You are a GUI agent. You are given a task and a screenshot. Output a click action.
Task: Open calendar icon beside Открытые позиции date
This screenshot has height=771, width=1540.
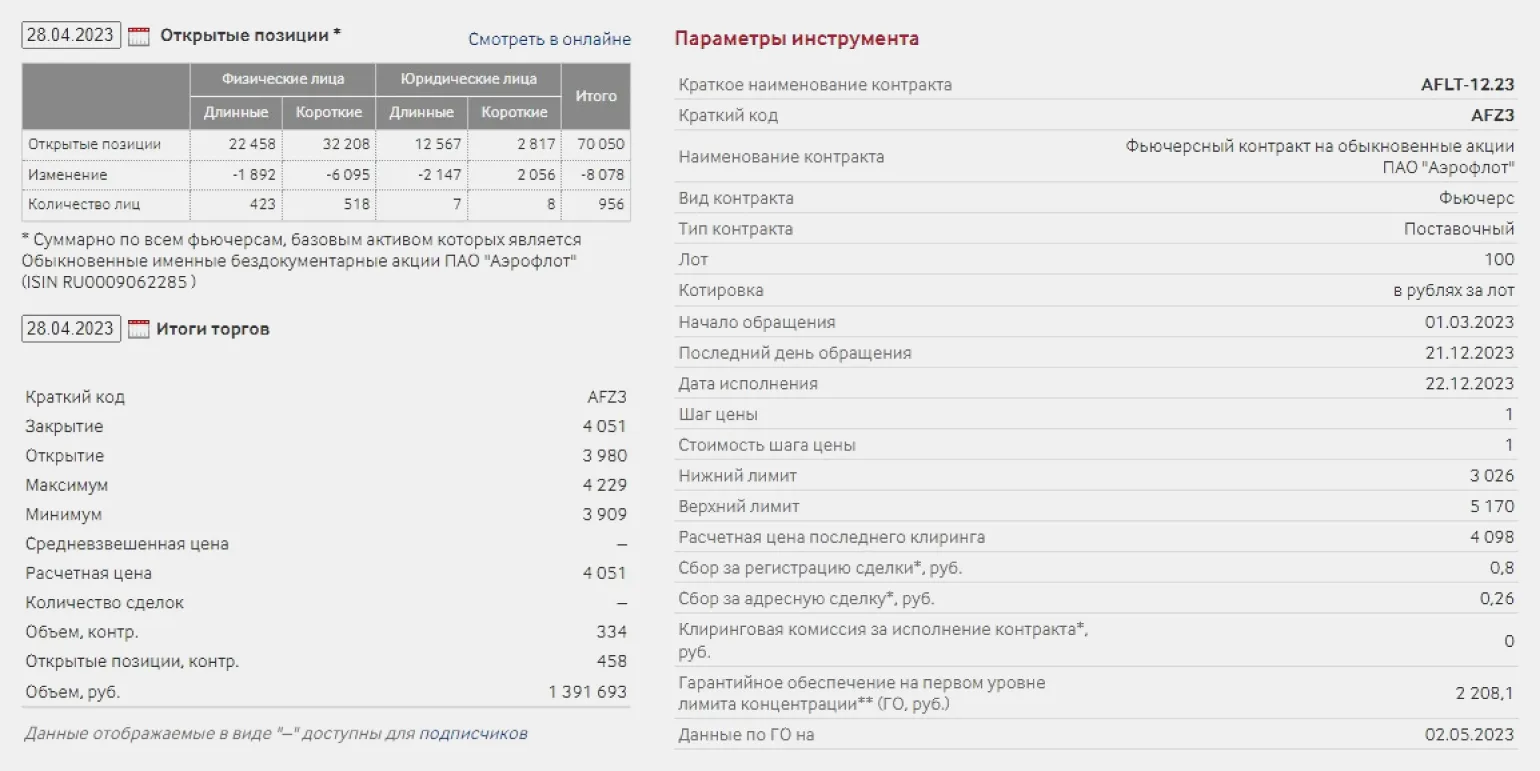pos(139,37)
